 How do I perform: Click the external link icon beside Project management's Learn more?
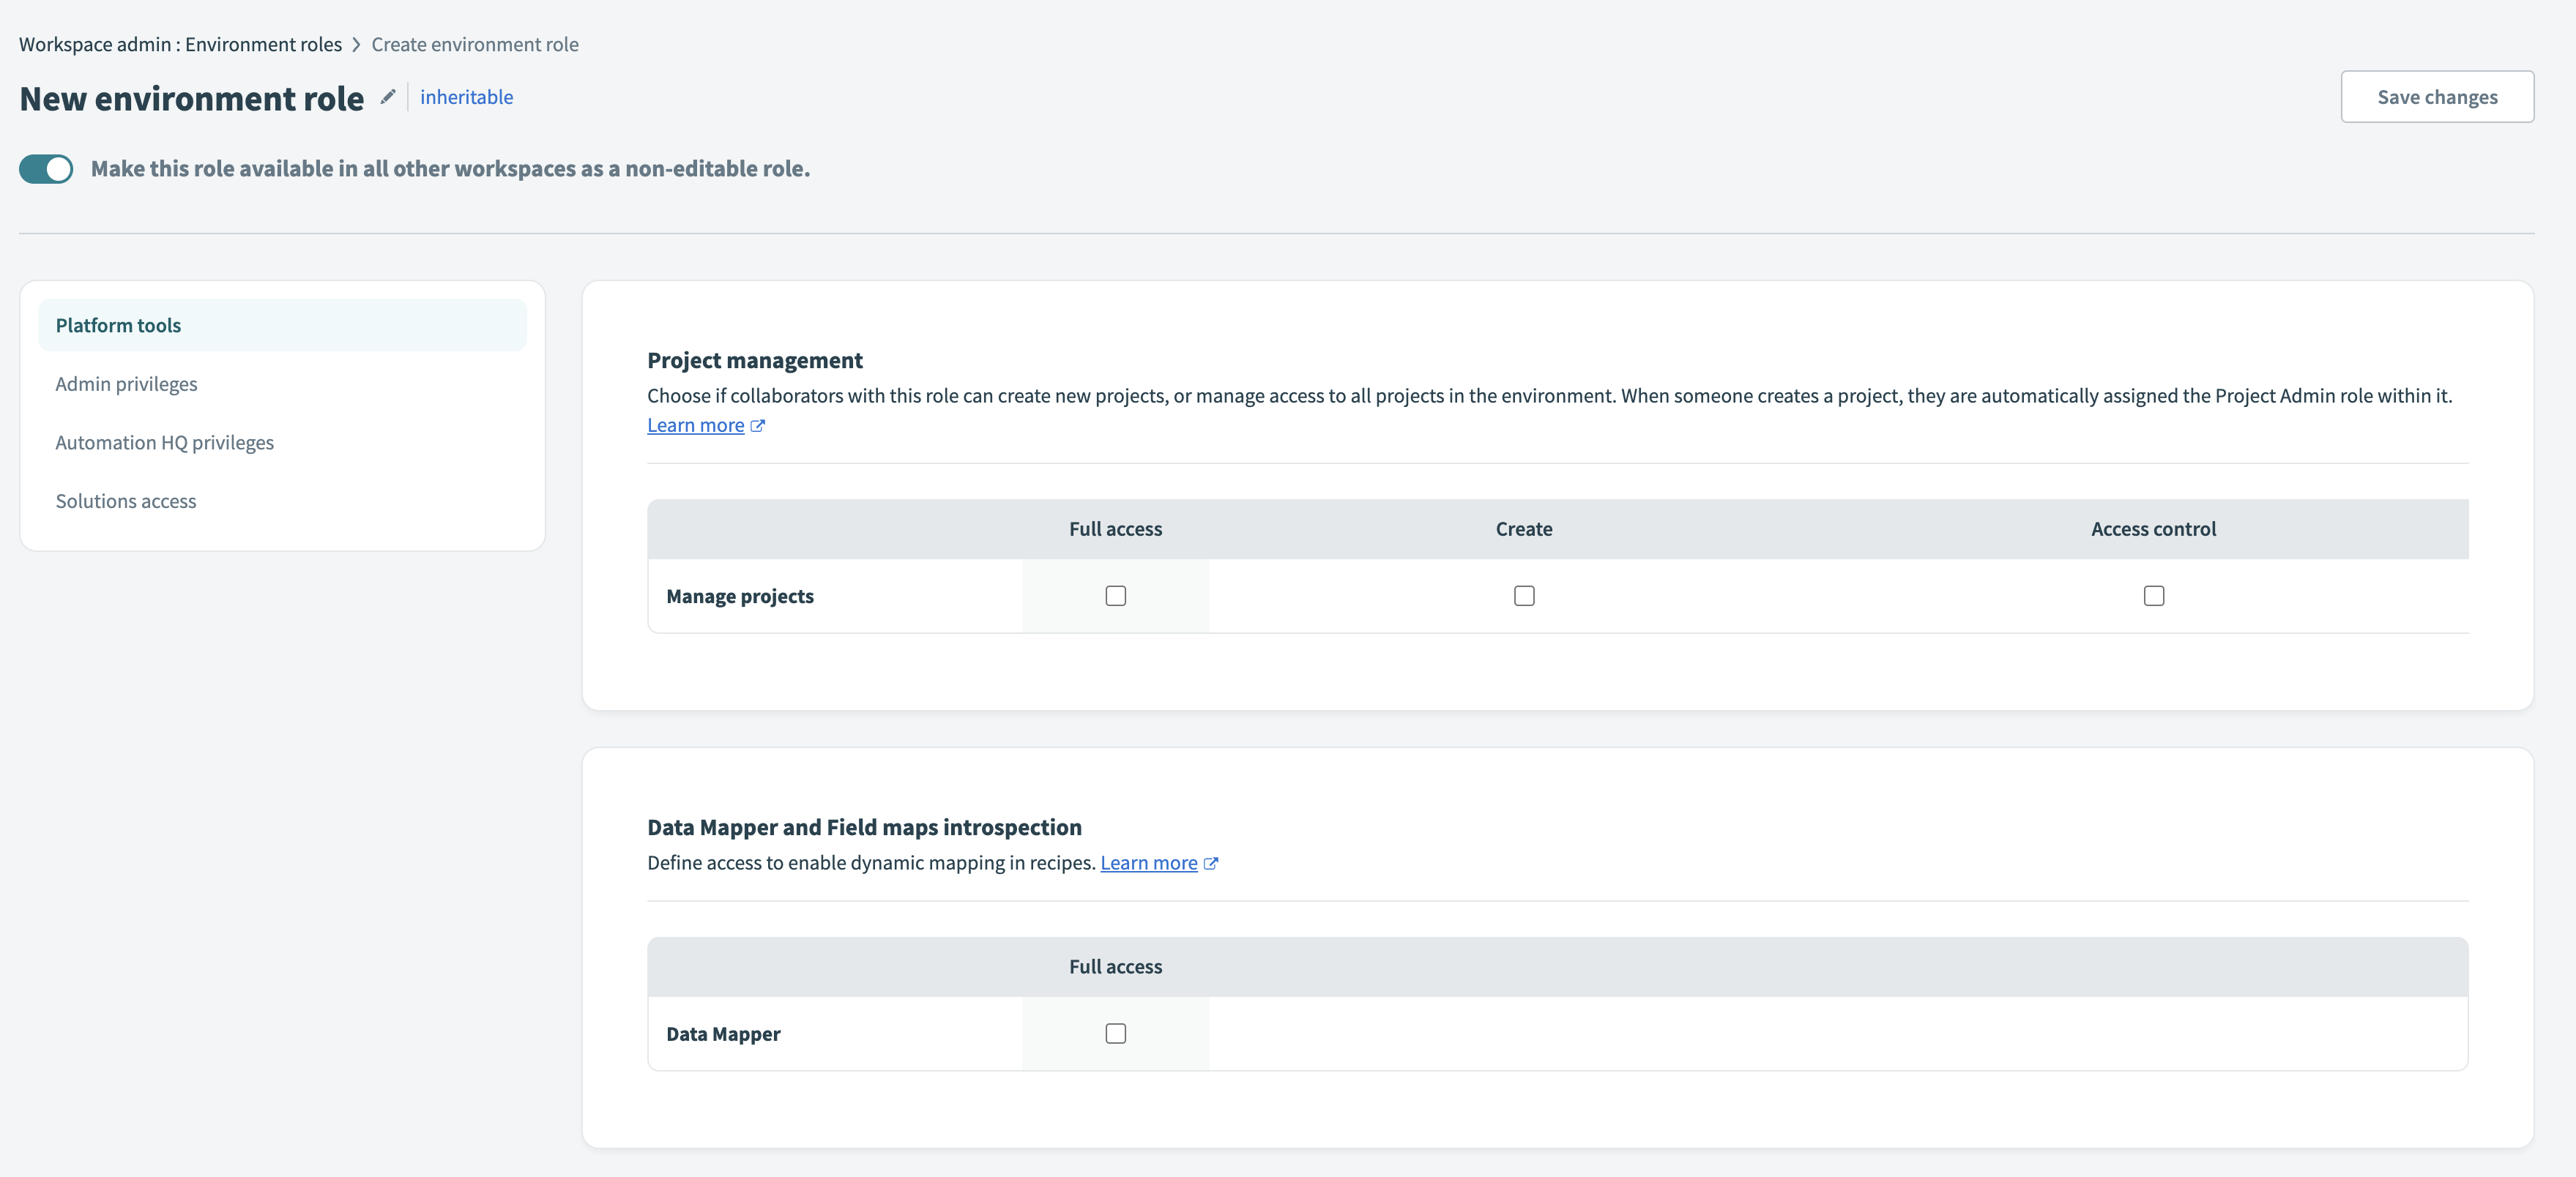[758, 425]
